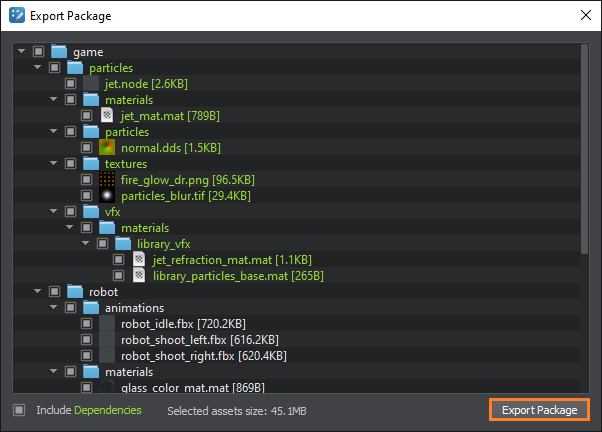The height and width of the screenshot is (432, 602).
Task: Toggle the checkbox for robot_idle.fbx
Action: pos(86,324)
